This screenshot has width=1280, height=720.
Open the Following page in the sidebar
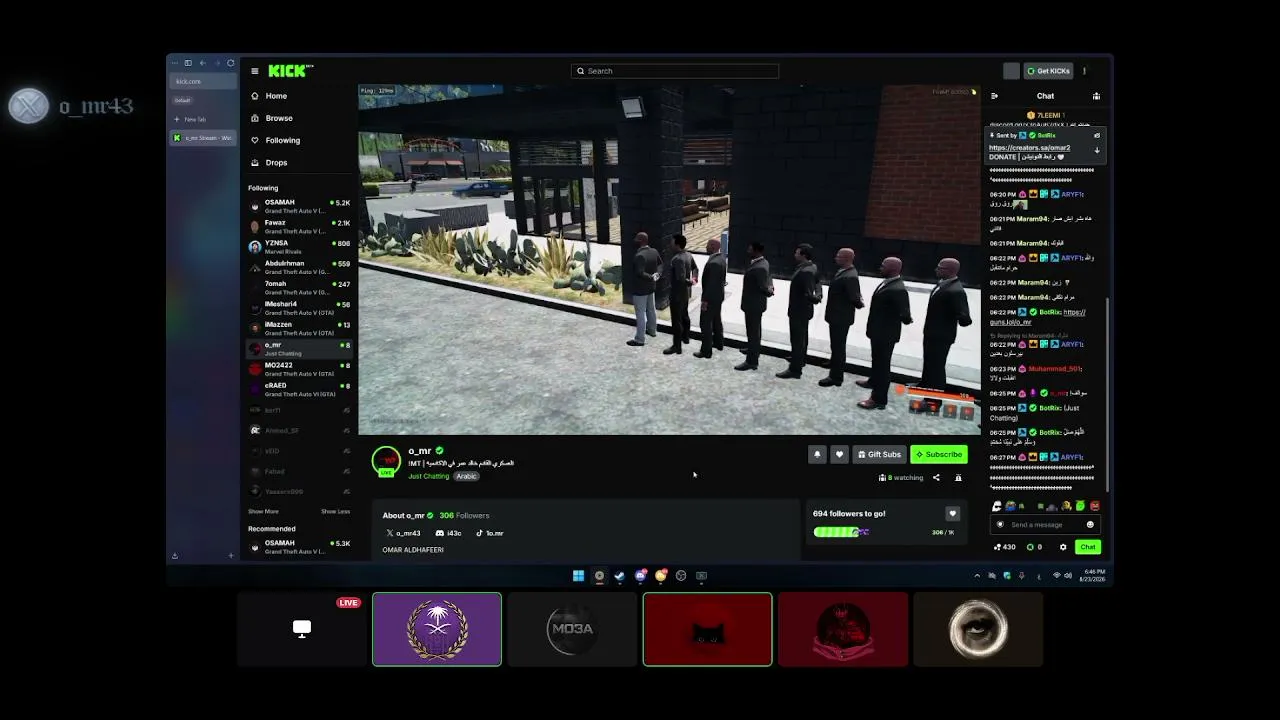[275, 140]
